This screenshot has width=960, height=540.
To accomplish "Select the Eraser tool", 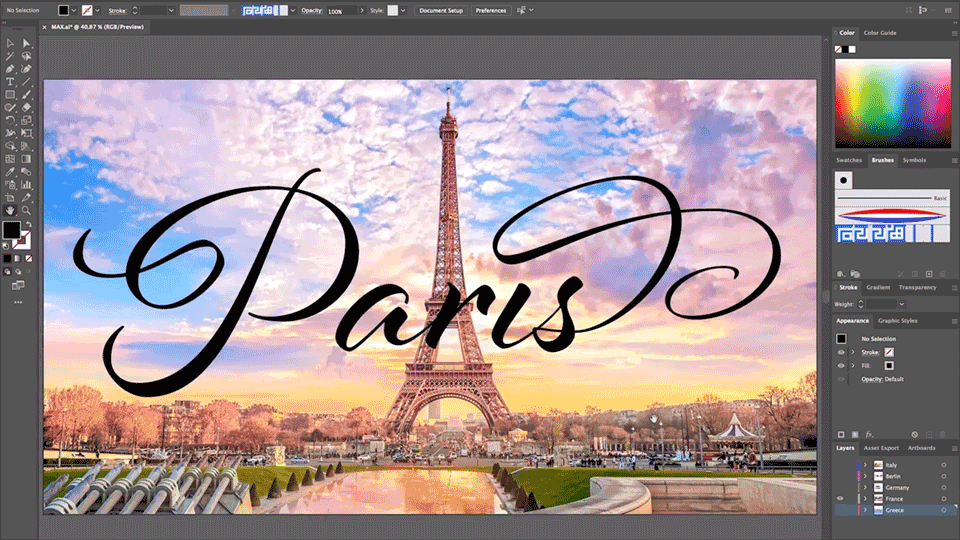I will (x=26, y=108).
